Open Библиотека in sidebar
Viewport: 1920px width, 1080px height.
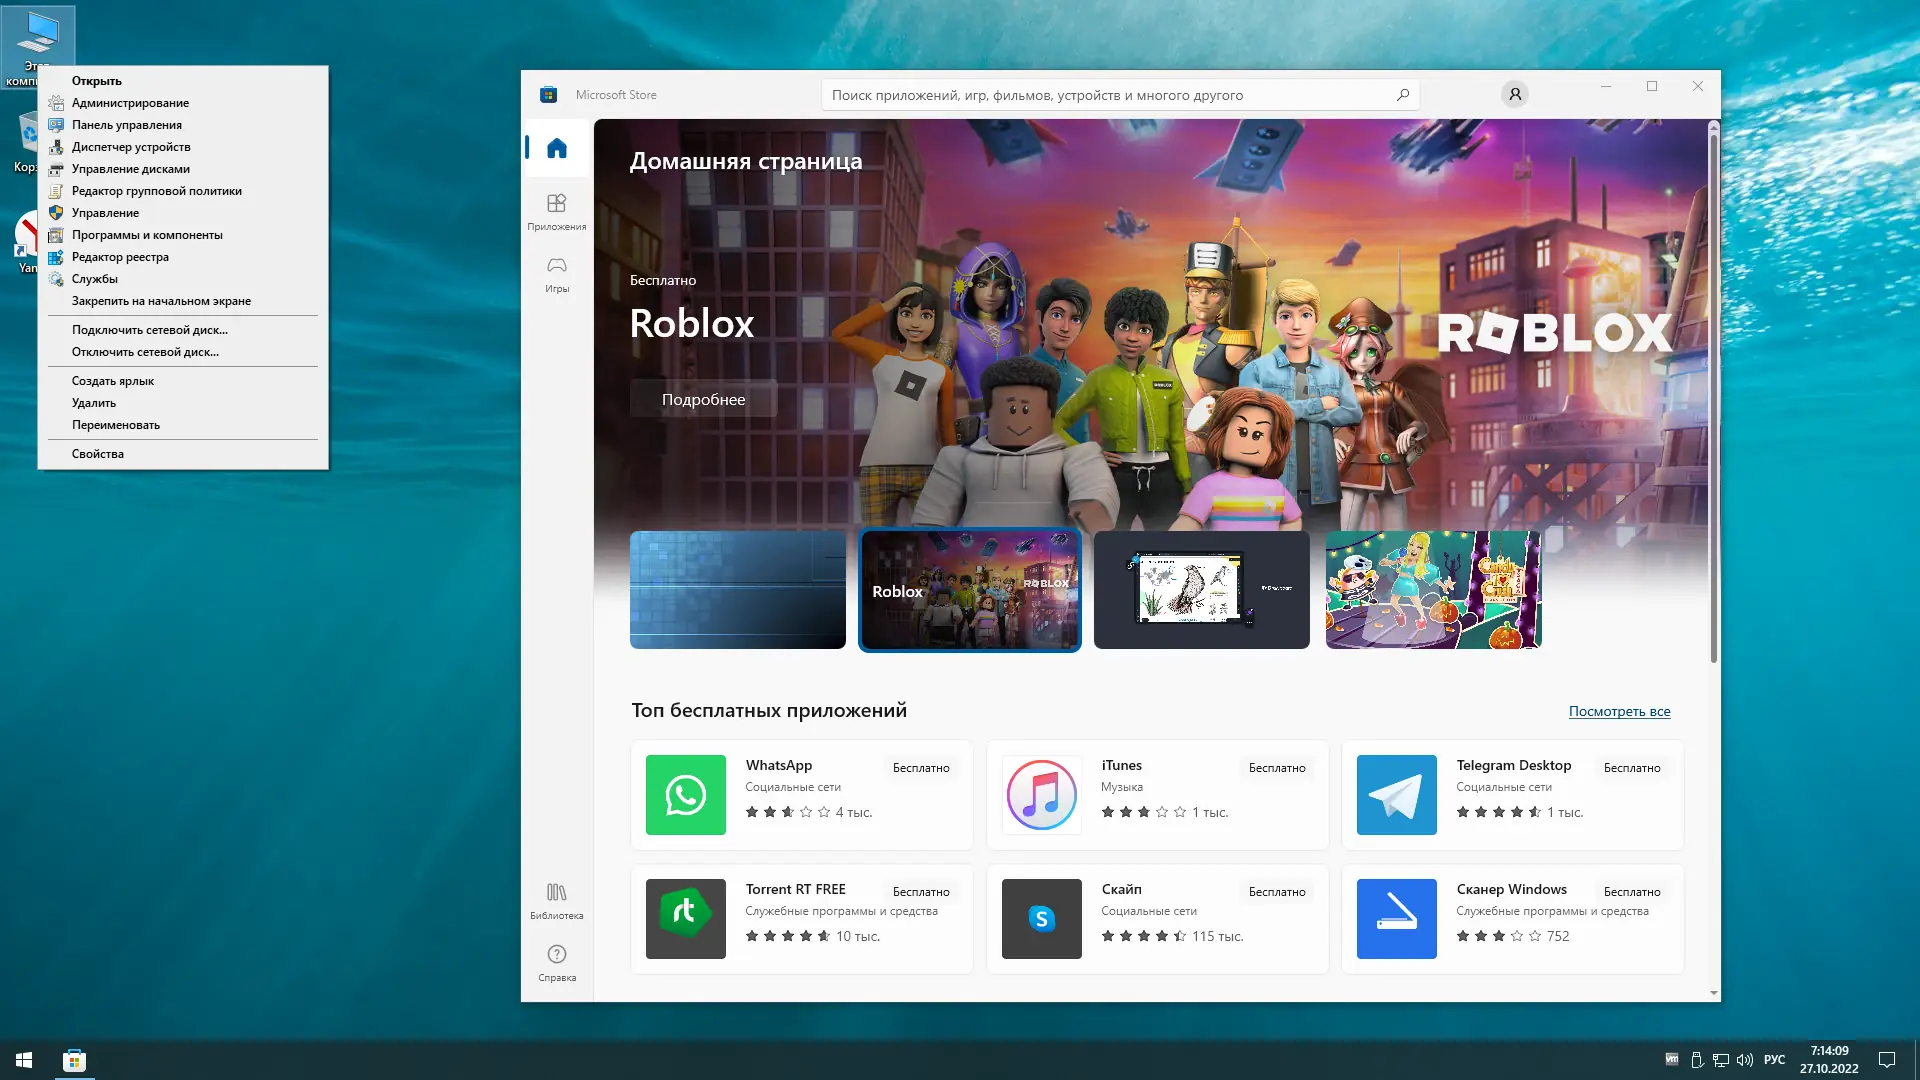[557, 900]
